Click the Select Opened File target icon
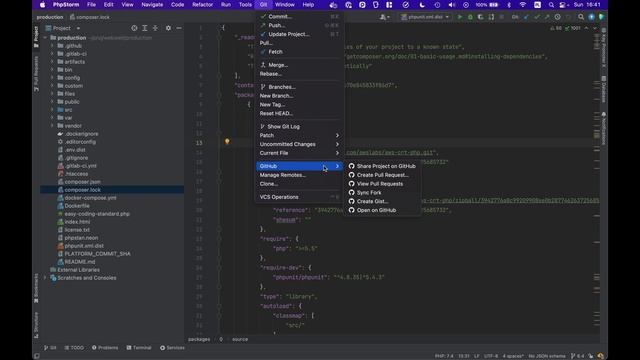 (x=134, y=28)
